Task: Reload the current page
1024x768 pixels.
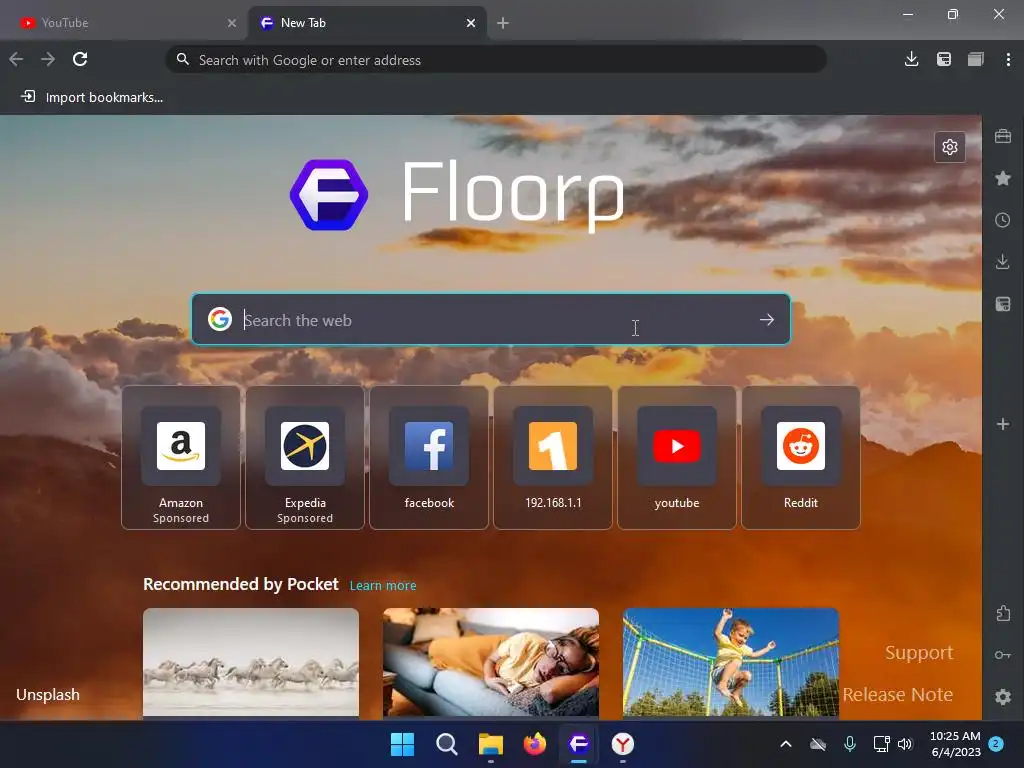Action: point(80,59)
